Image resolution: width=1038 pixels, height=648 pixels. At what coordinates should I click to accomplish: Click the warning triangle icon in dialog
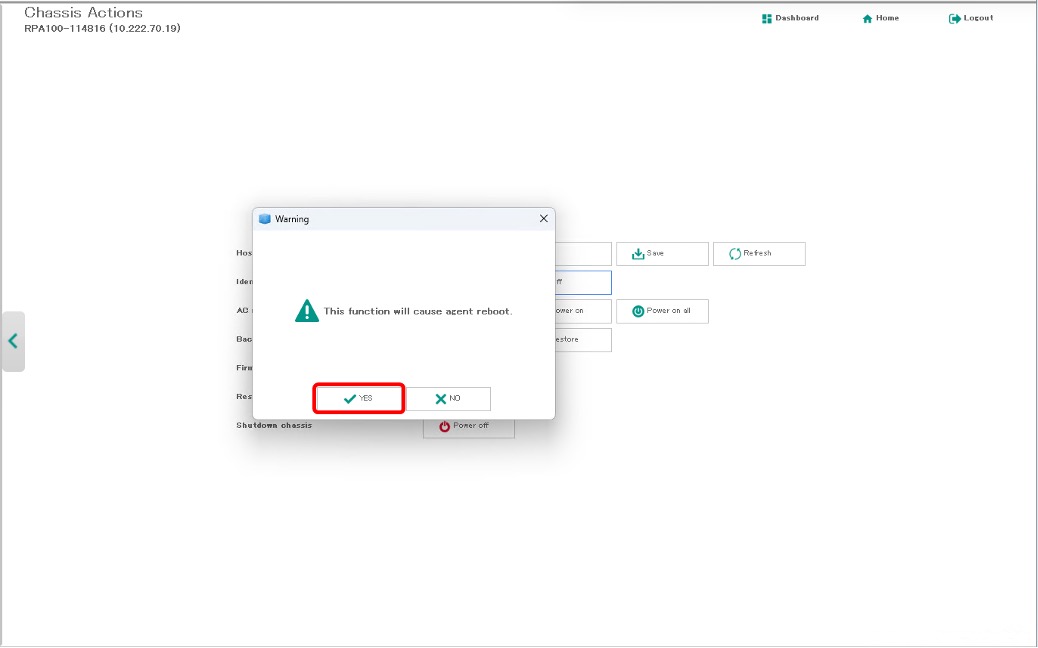coord(307,311)
